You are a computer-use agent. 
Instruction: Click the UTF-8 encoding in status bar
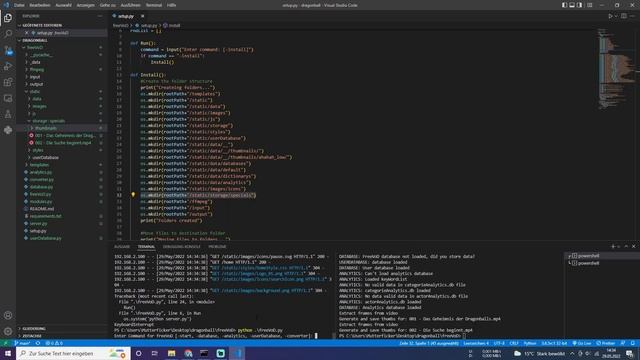499,343
